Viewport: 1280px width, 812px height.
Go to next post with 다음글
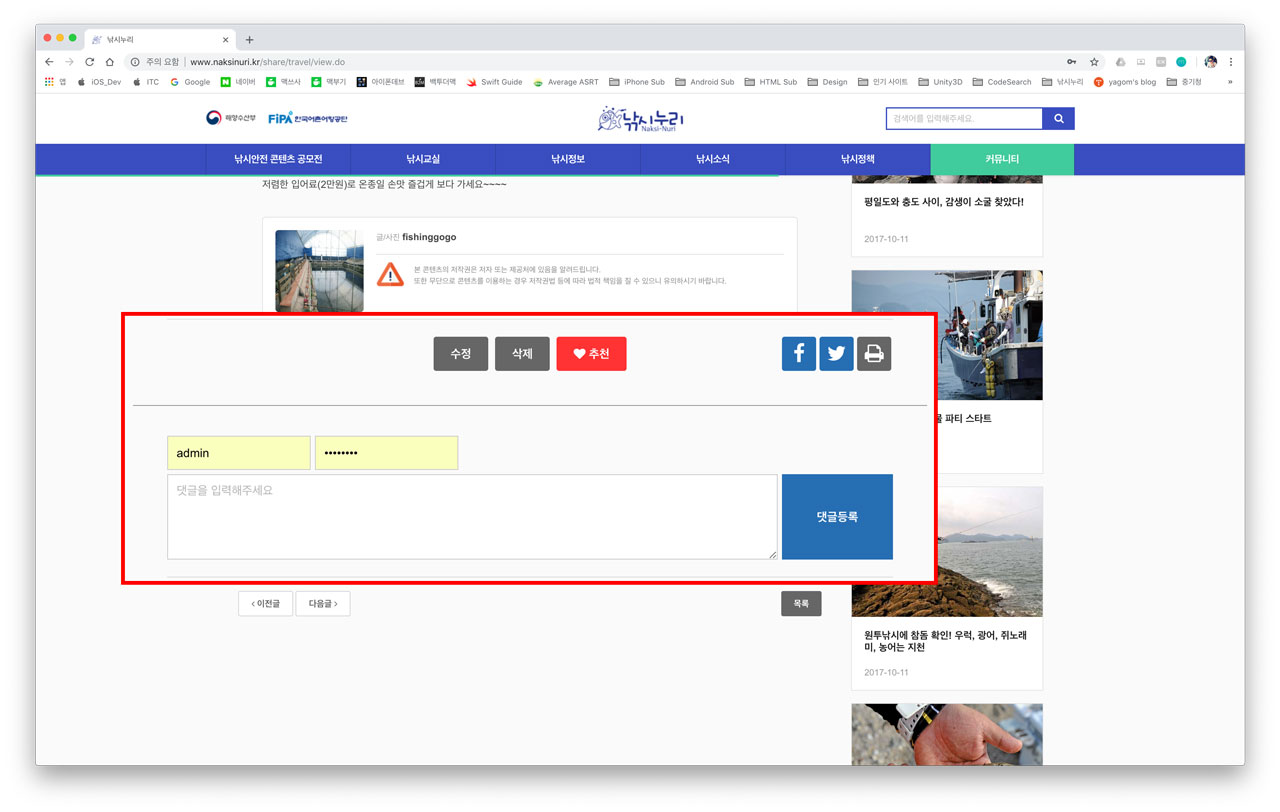coord(322,604)
